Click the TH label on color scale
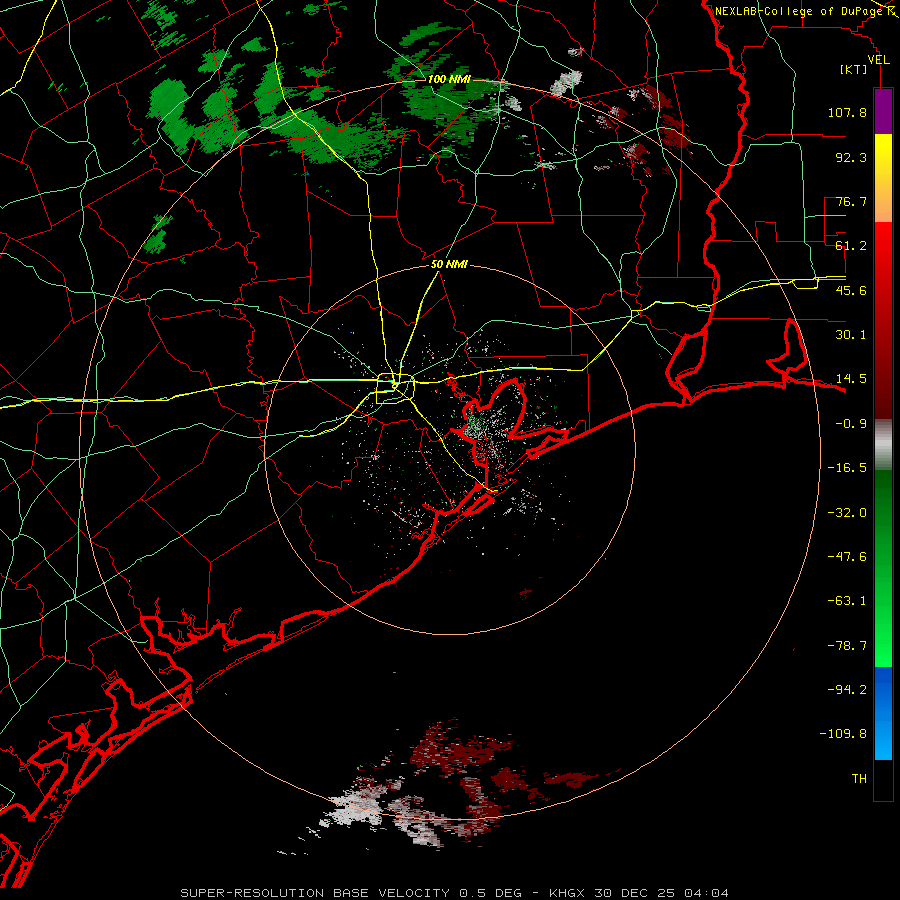This screenshot has height=900, width=900. [x=859, y=779]
